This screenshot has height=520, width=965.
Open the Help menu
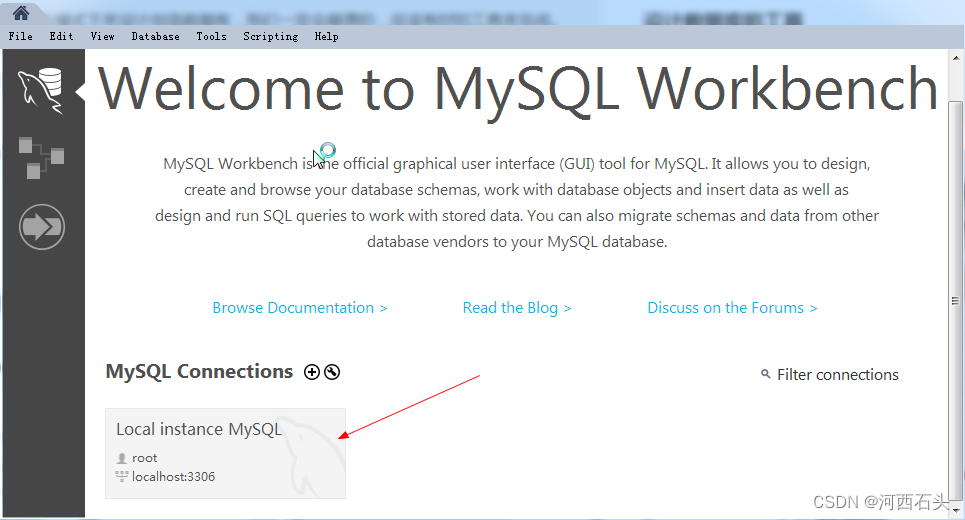point(326,36)
